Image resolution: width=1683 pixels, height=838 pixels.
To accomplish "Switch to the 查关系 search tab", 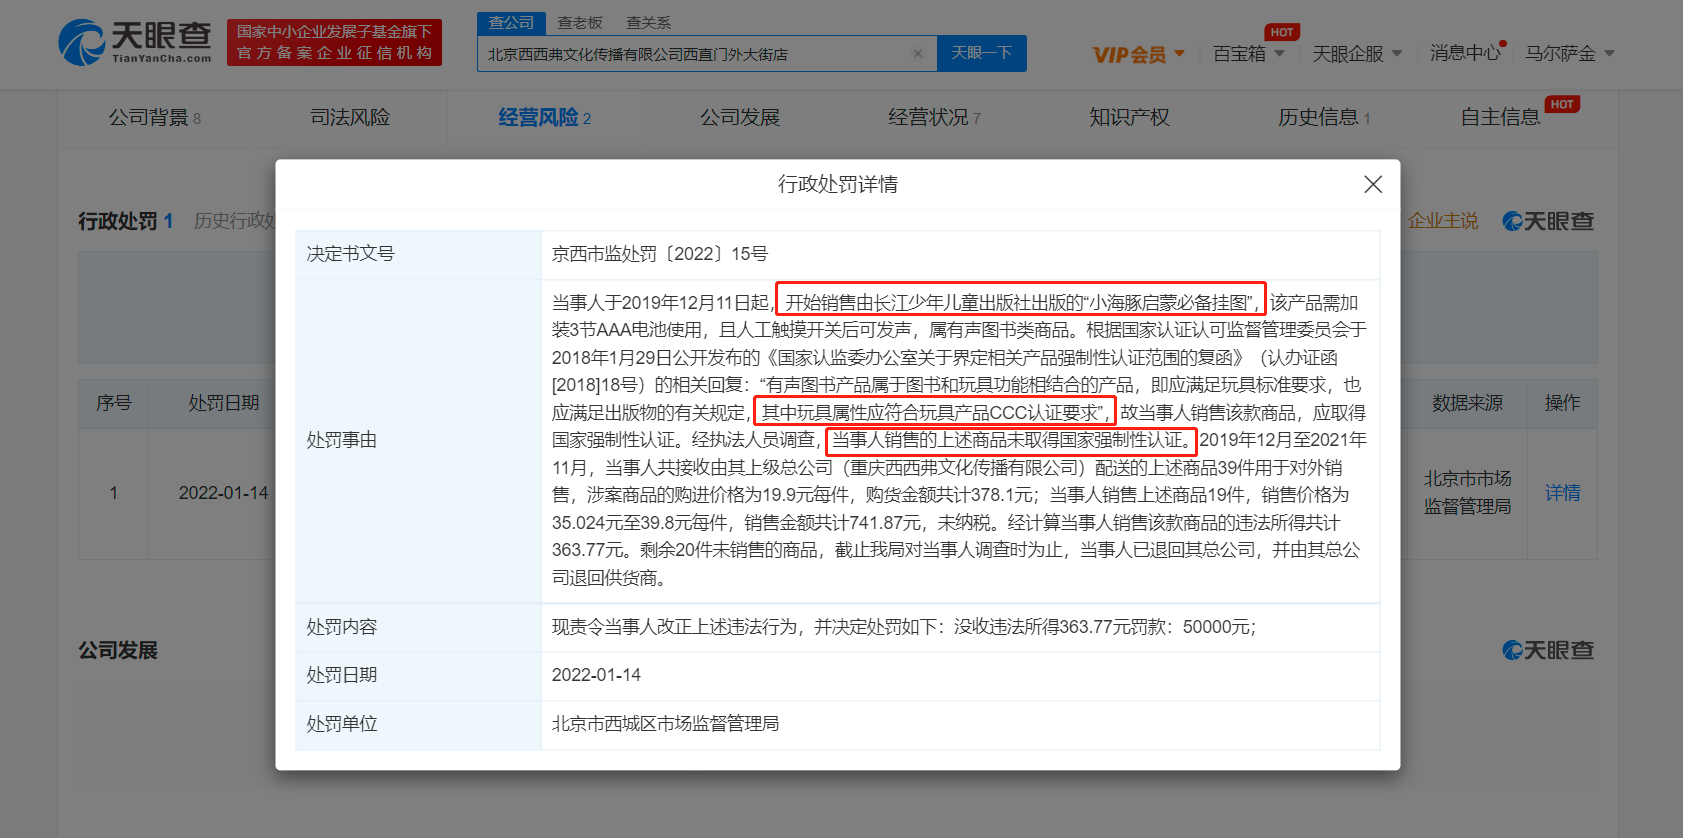I will (648, 23).
